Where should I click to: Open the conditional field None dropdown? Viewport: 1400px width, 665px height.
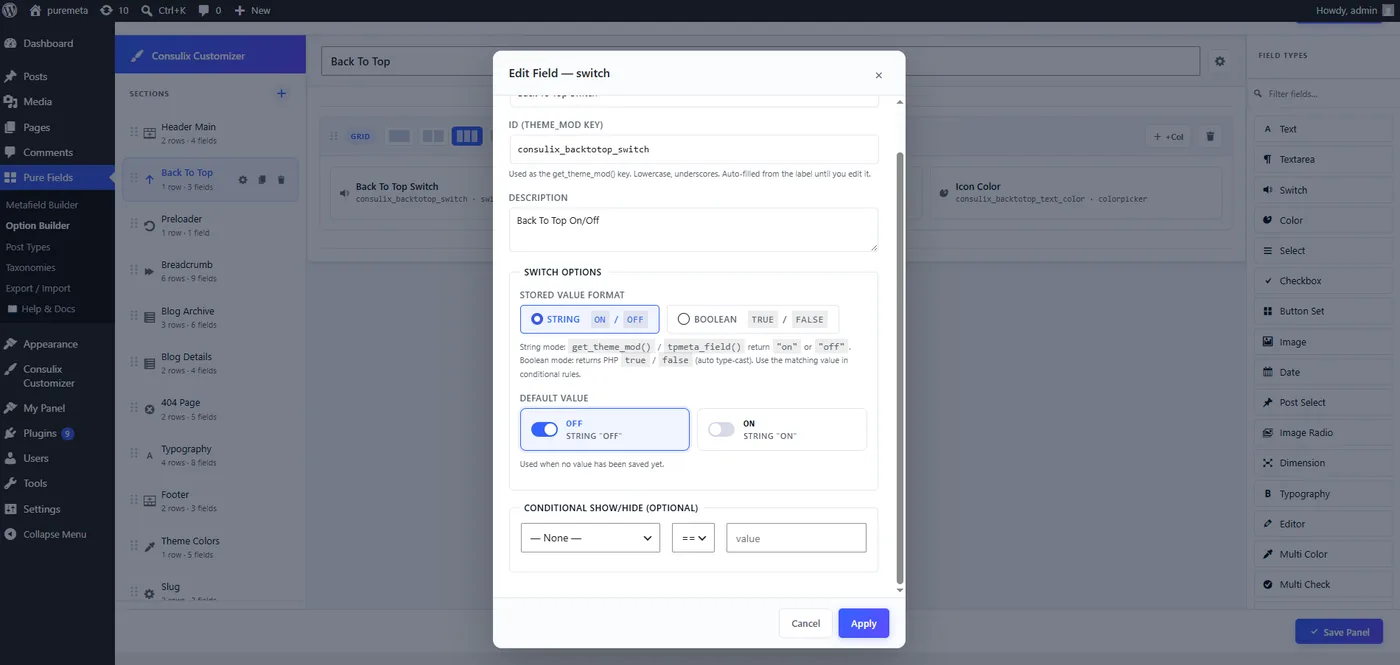coord(590,538)
